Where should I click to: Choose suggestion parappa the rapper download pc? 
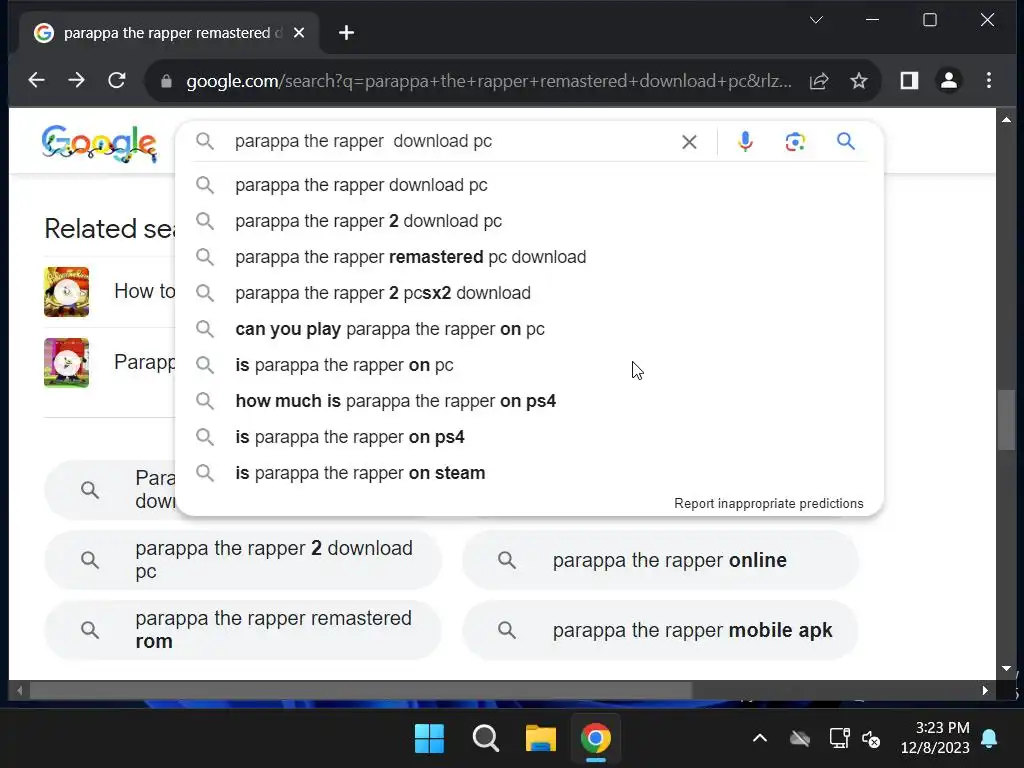530,185
